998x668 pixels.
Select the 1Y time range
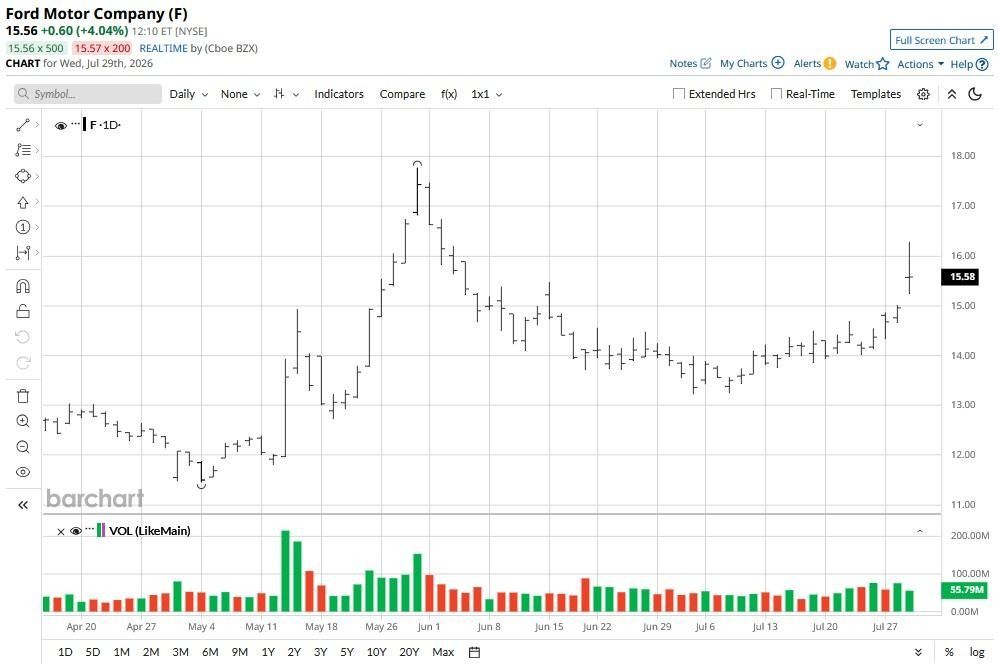(x=268, y=652)
